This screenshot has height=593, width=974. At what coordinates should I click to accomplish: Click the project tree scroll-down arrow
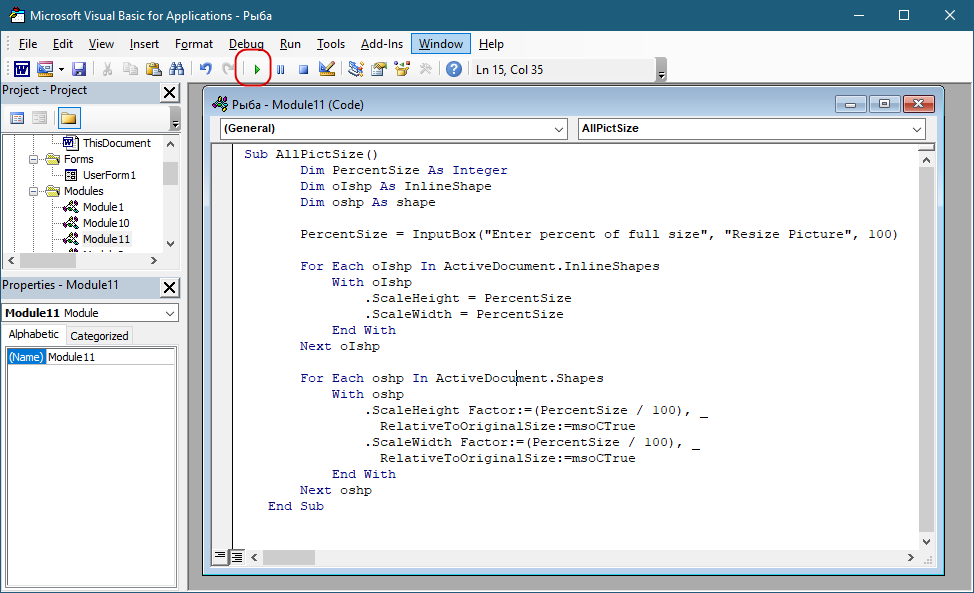tap(171, 244)
